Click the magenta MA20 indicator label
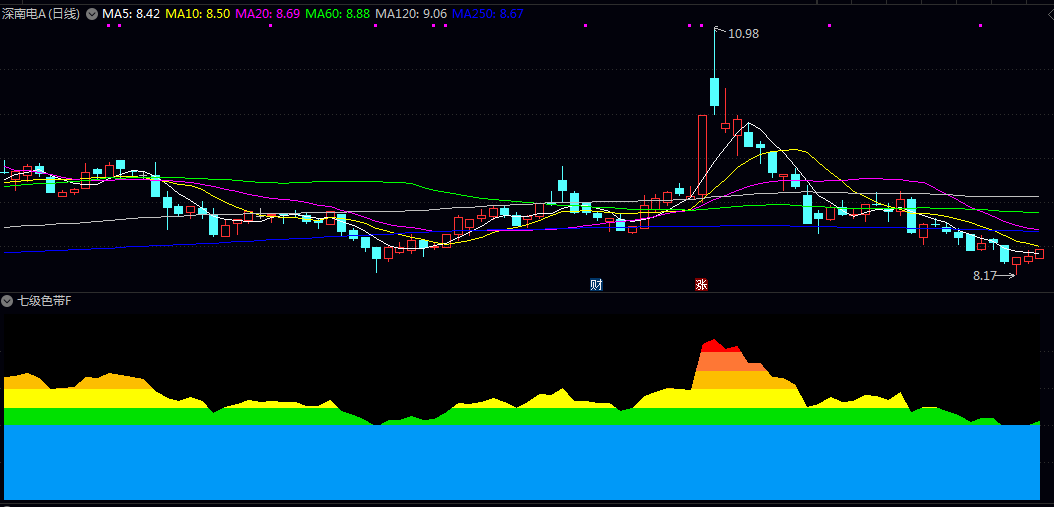1054x507 pixels. [x=266, y=15]
